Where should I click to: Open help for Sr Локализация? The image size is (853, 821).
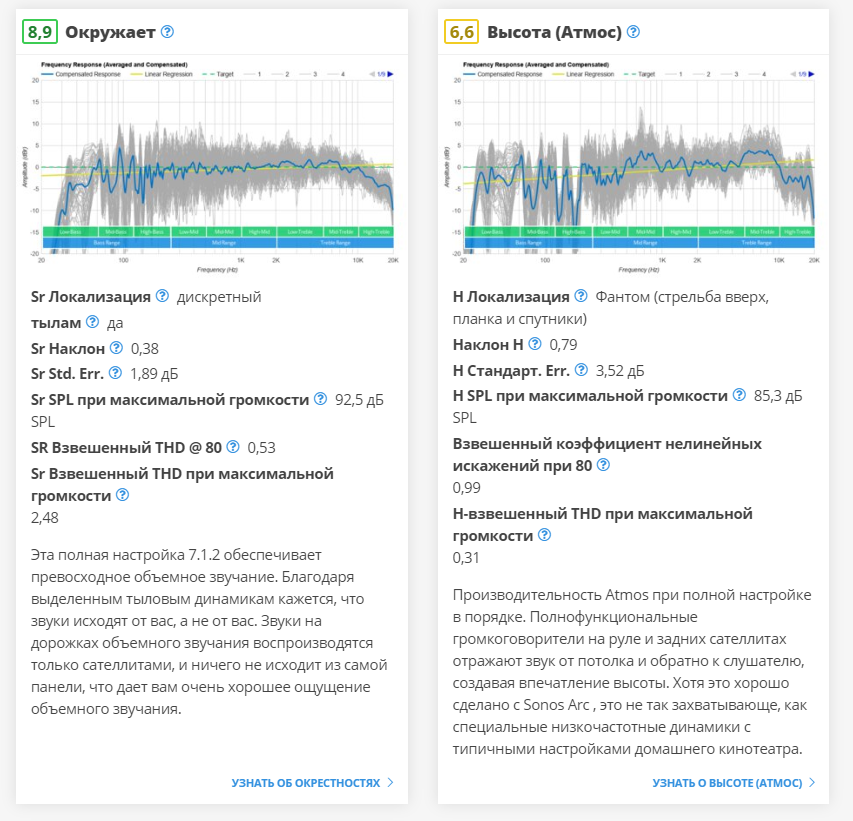point(161,296)
